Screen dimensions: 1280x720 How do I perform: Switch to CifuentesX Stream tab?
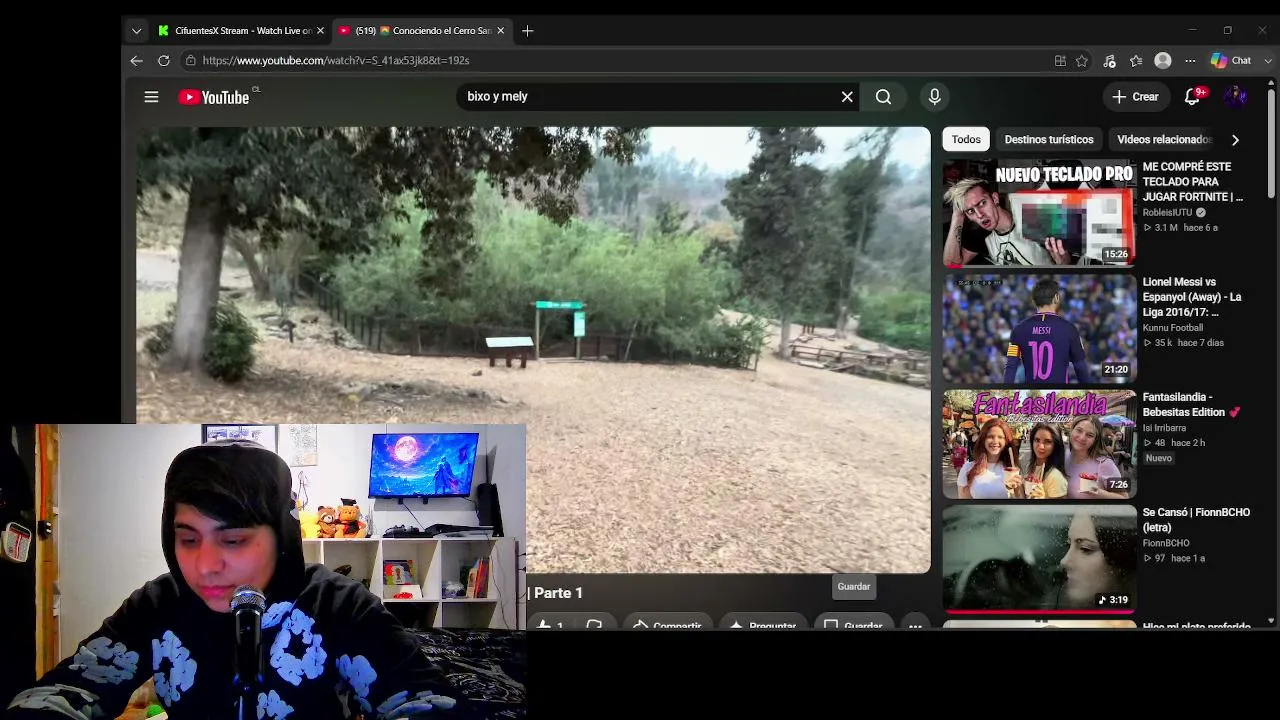(241, 31)
